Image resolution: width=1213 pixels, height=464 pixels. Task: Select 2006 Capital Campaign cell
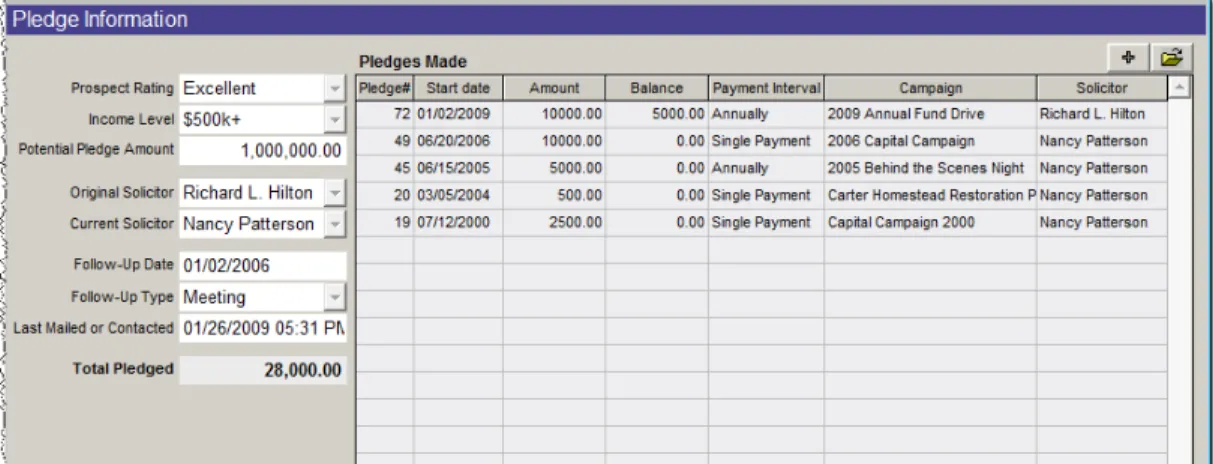point(930,141)
